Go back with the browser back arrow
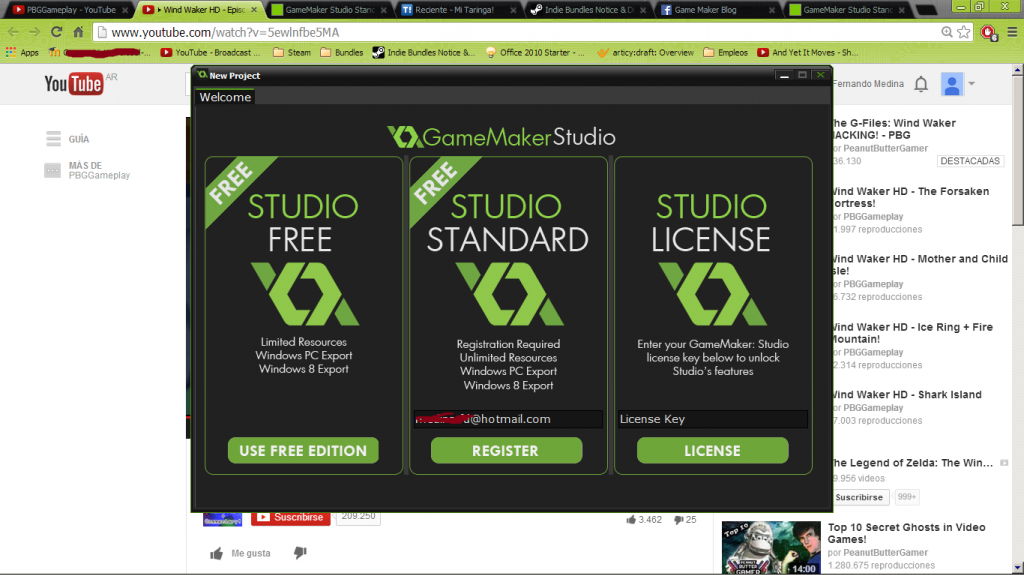 (13, 32)
